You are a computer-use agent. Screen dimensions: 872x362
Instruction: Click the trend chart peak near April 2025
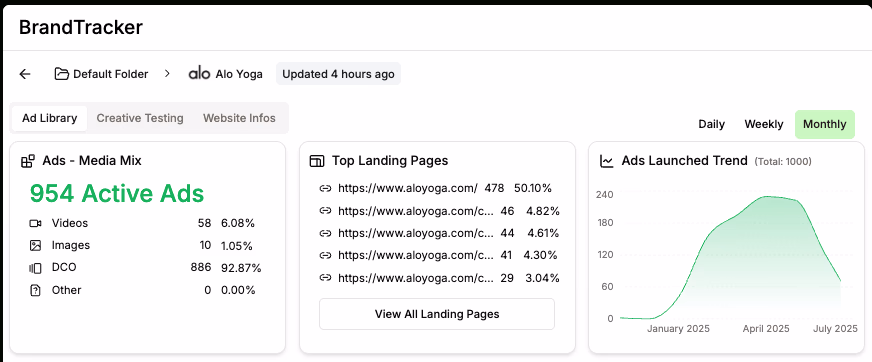click(767, 196)
